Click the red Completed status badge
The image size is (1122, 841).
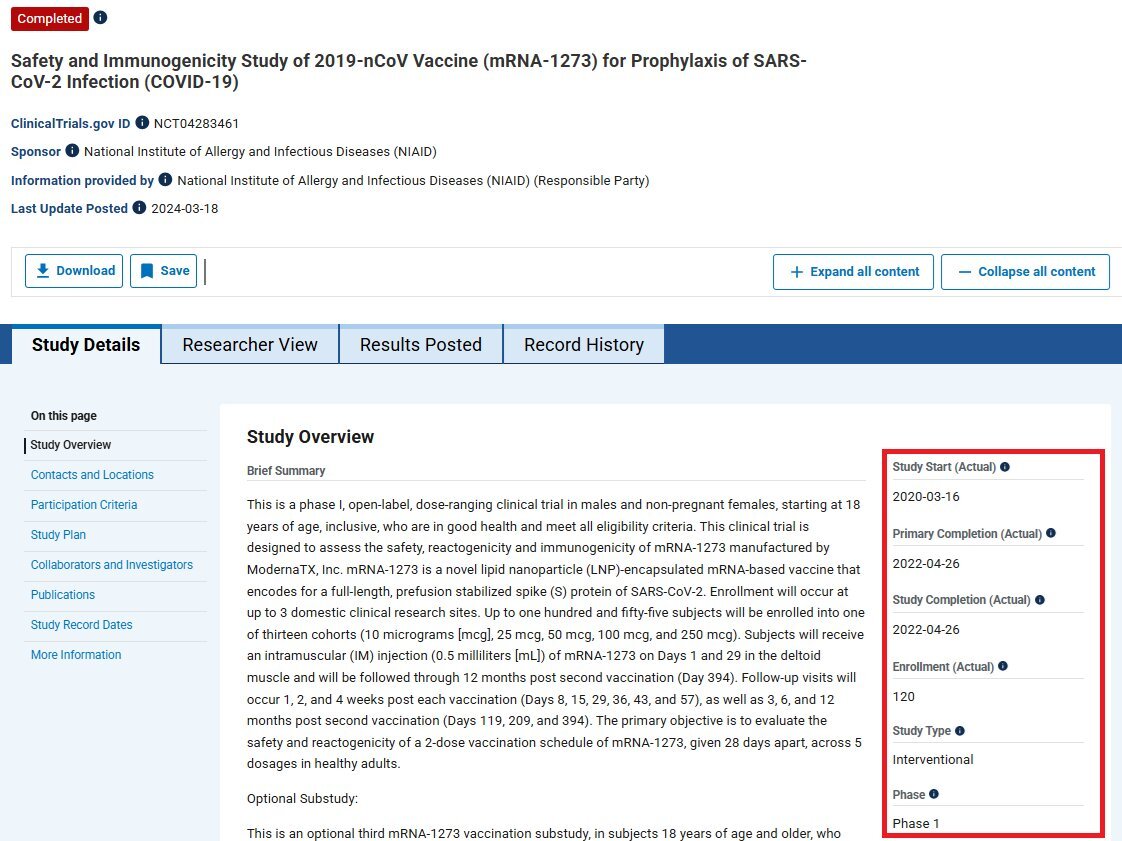(x=49, y=19)
